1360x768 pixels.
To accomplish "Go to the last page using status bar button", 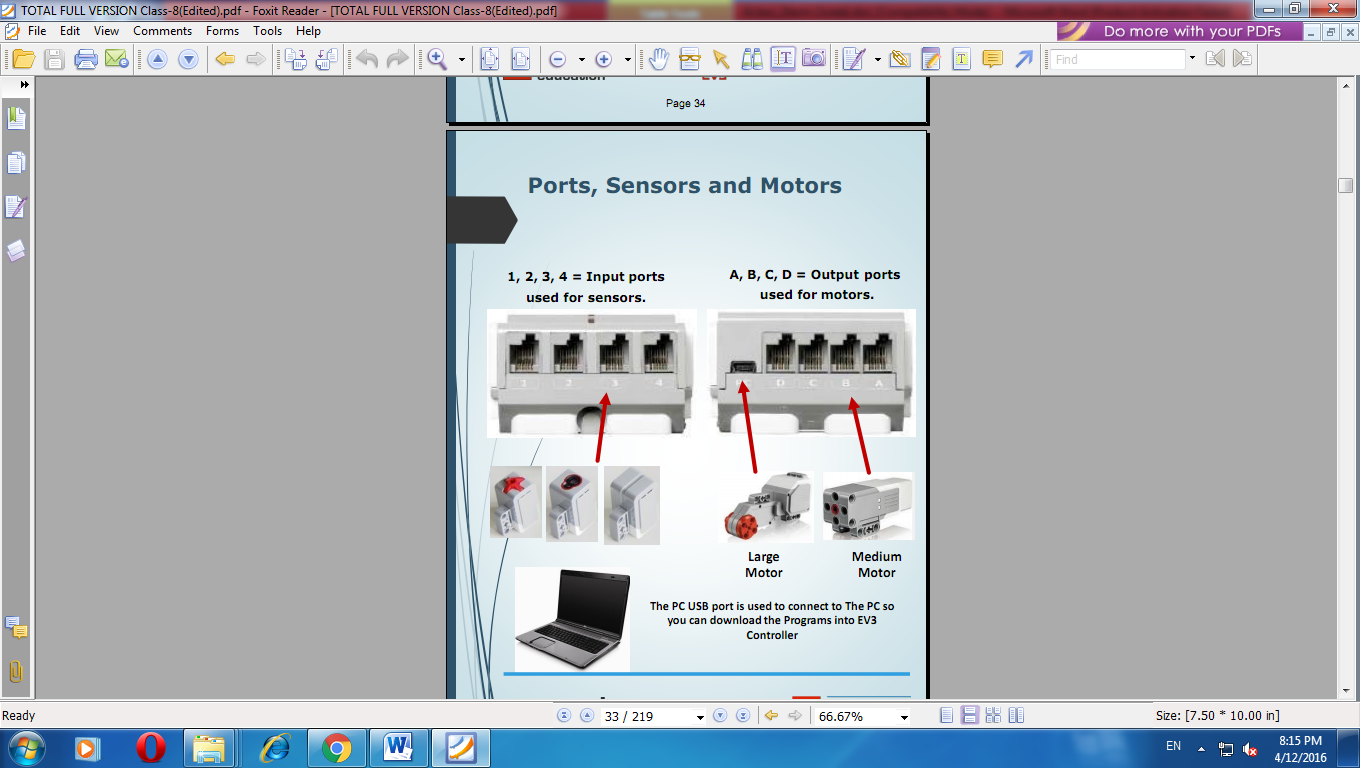I will click(x=743, y=716).
